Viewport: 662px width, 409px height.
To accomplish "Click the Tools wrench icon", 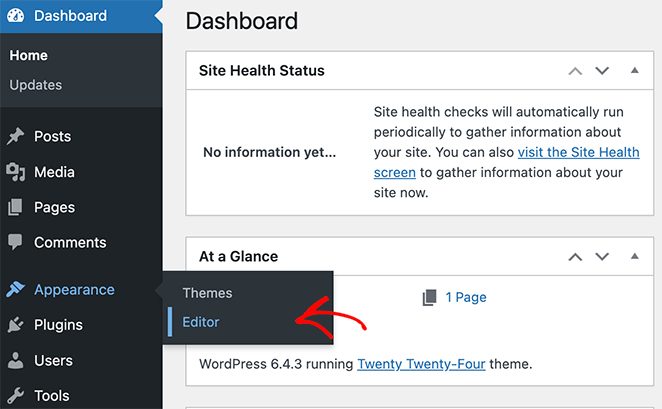I will pyautogui.click(x=16, y=395).
